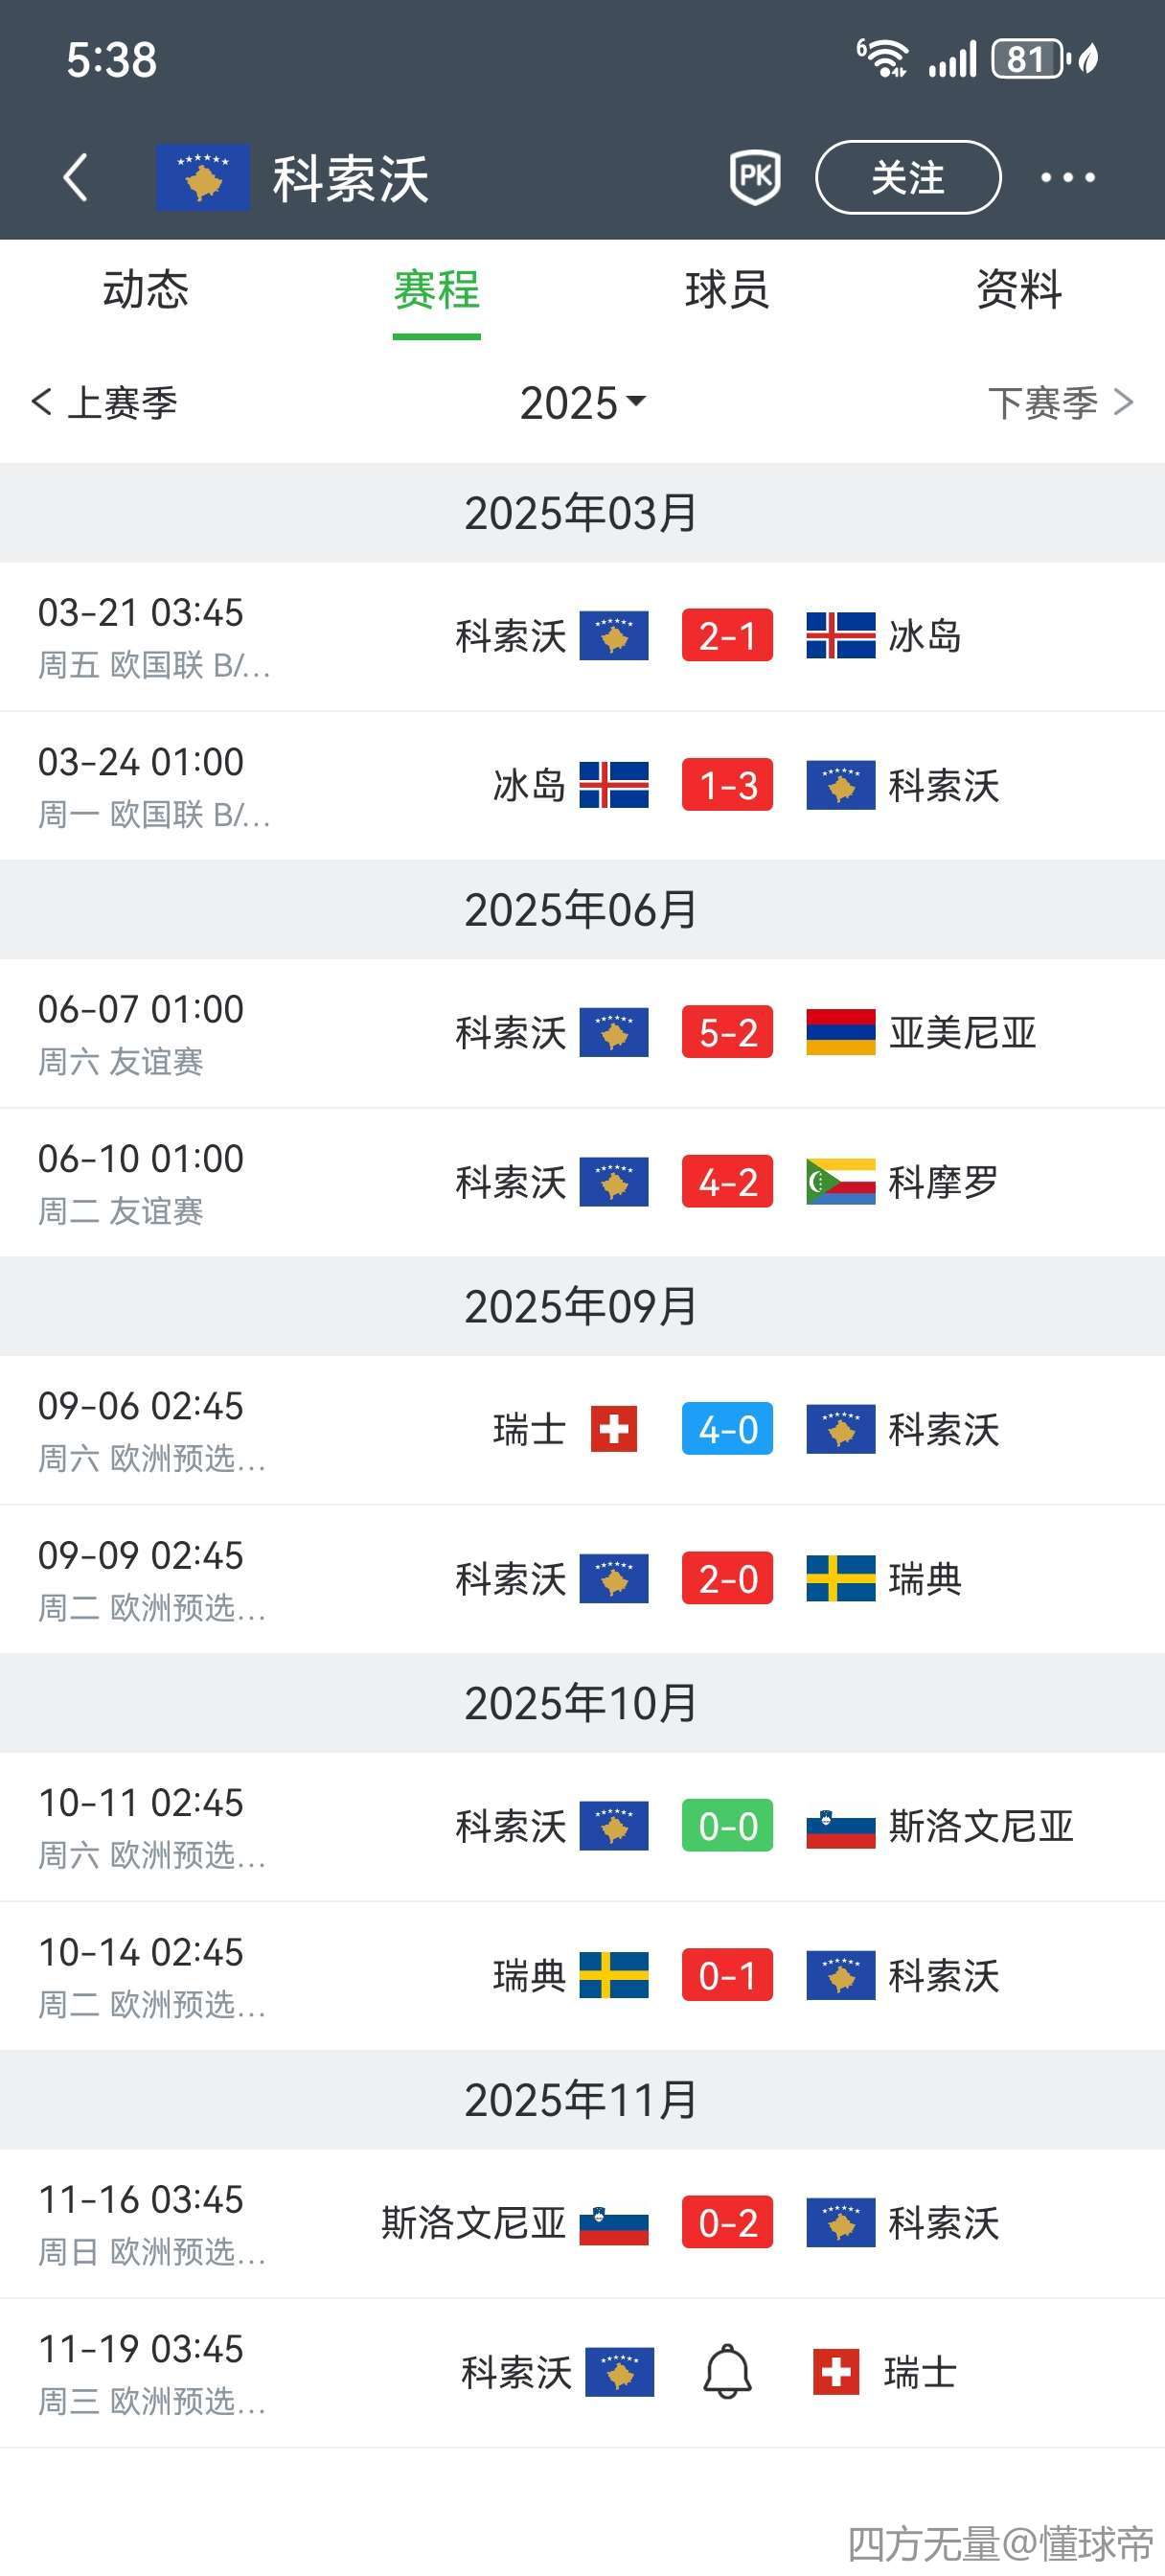The image size is (1165, 2576).
Task: Open the 资料 tab
Action: 1018,291
